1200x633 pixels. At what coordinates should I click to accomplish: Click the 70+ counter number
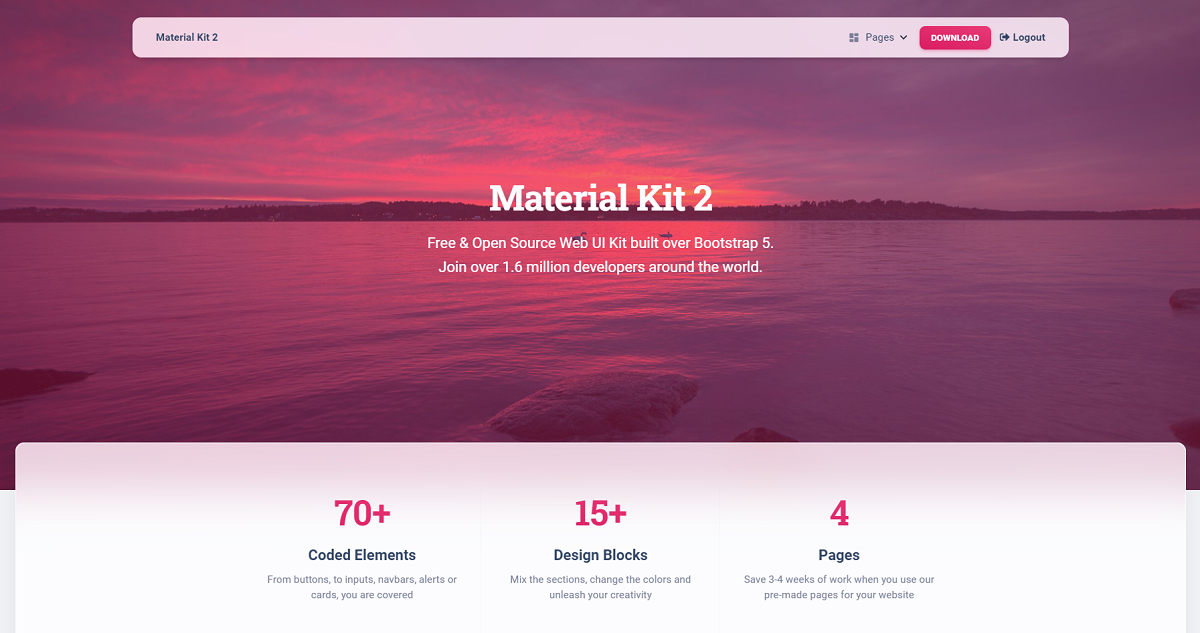click(362, 513)
